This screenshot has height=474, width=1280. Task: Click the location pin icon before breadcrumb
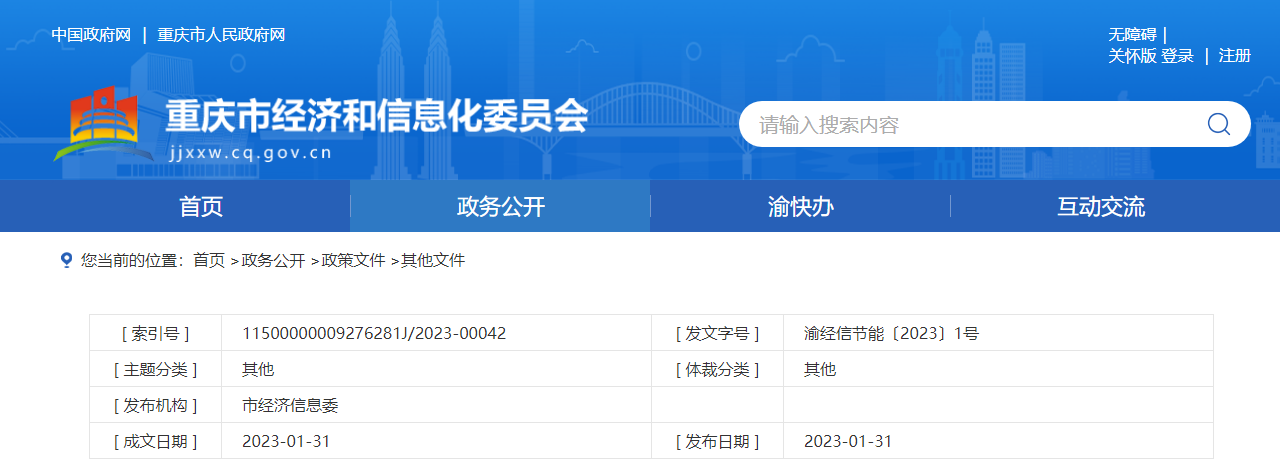click(67, 260)
